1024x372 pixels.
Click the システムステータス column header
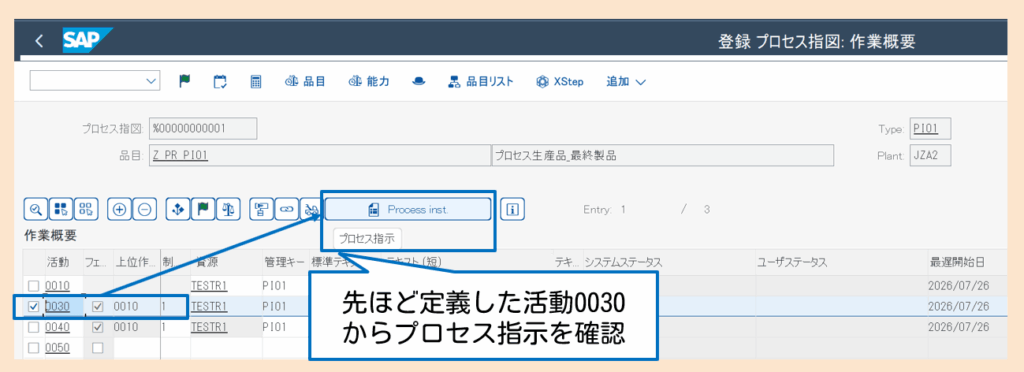point(623,262)
